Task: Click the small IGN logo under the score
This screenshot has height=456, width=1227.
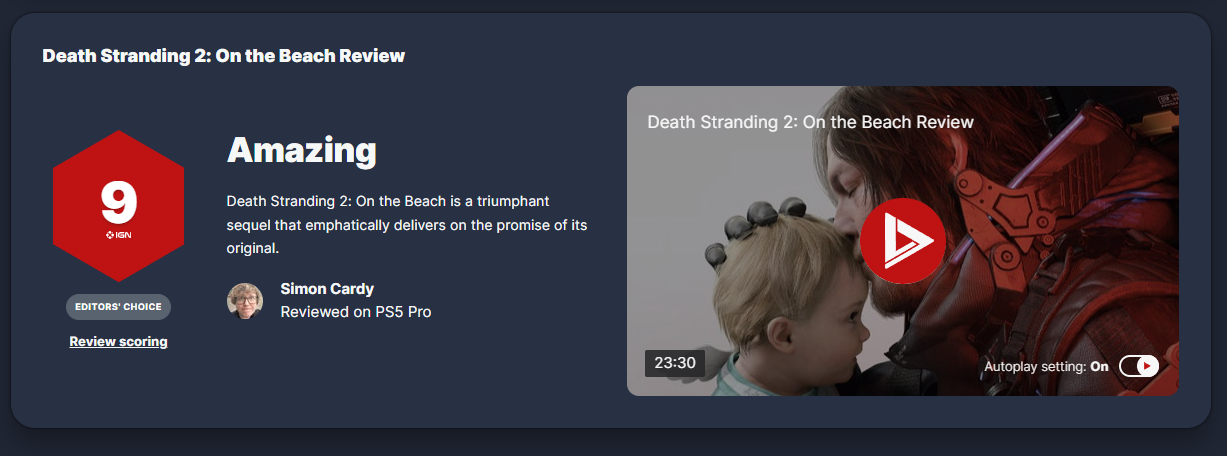Action: pos(118,235)
